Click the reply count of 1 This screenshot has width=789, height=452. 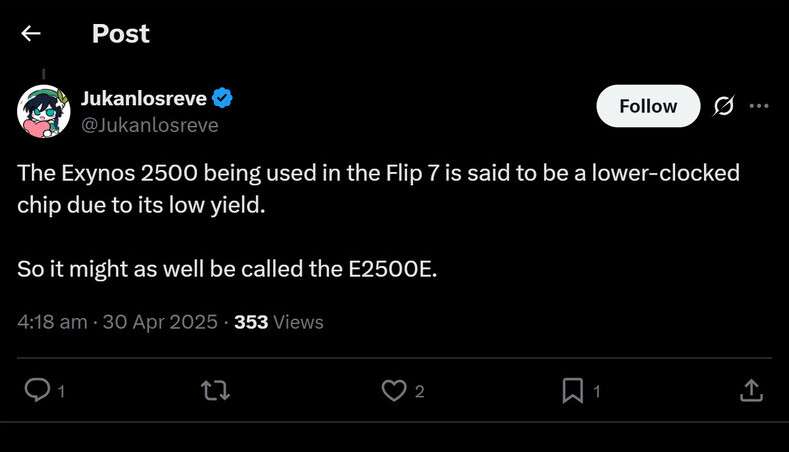click(61, 392)
